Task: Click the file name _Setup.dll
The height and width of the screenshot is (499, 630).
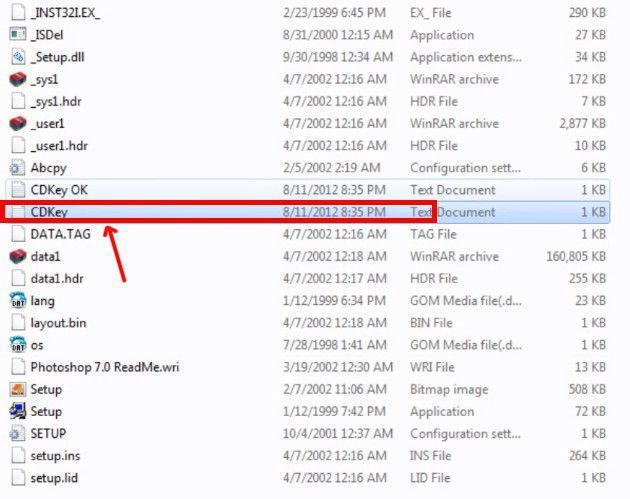Action: pos(57,57)
